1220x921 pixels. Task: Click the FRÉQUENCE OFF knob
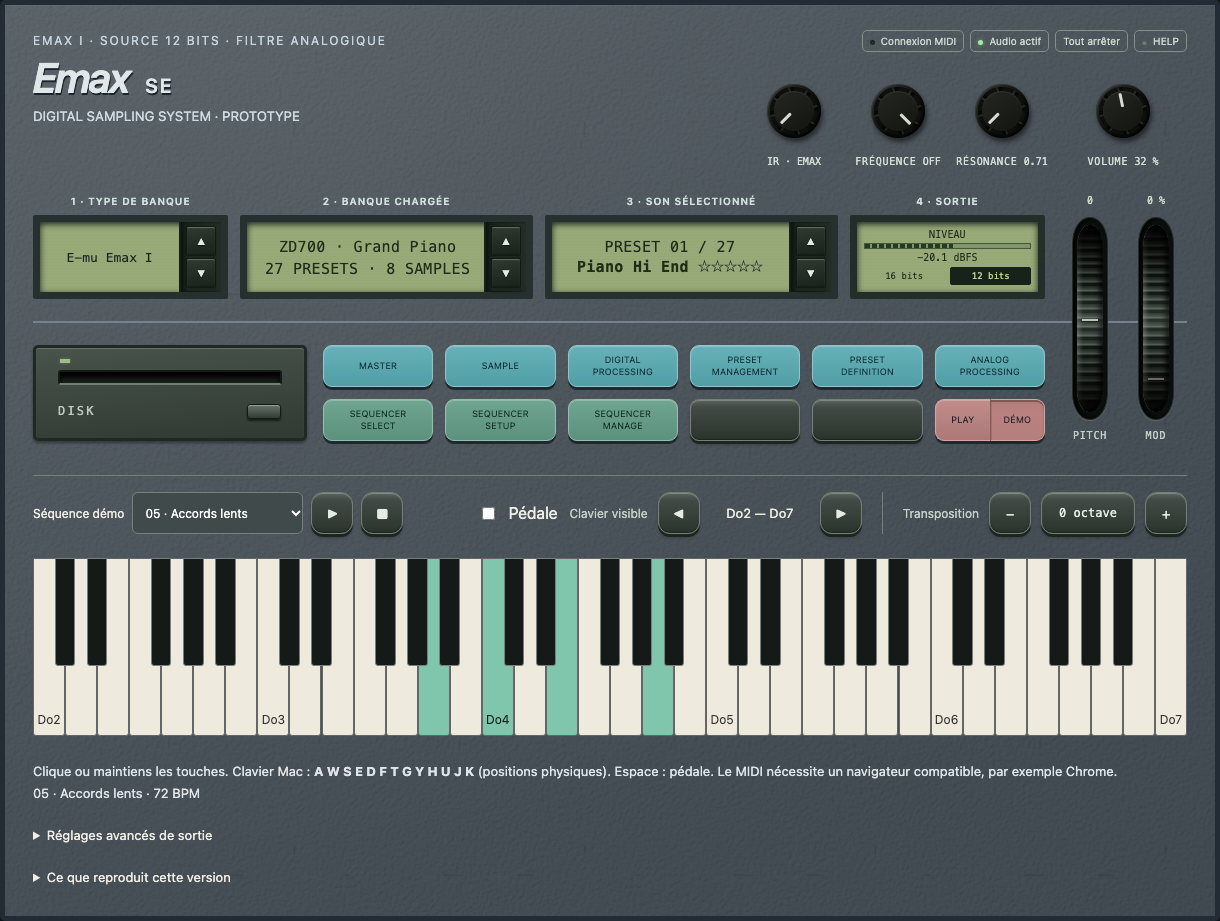[898, 111]
